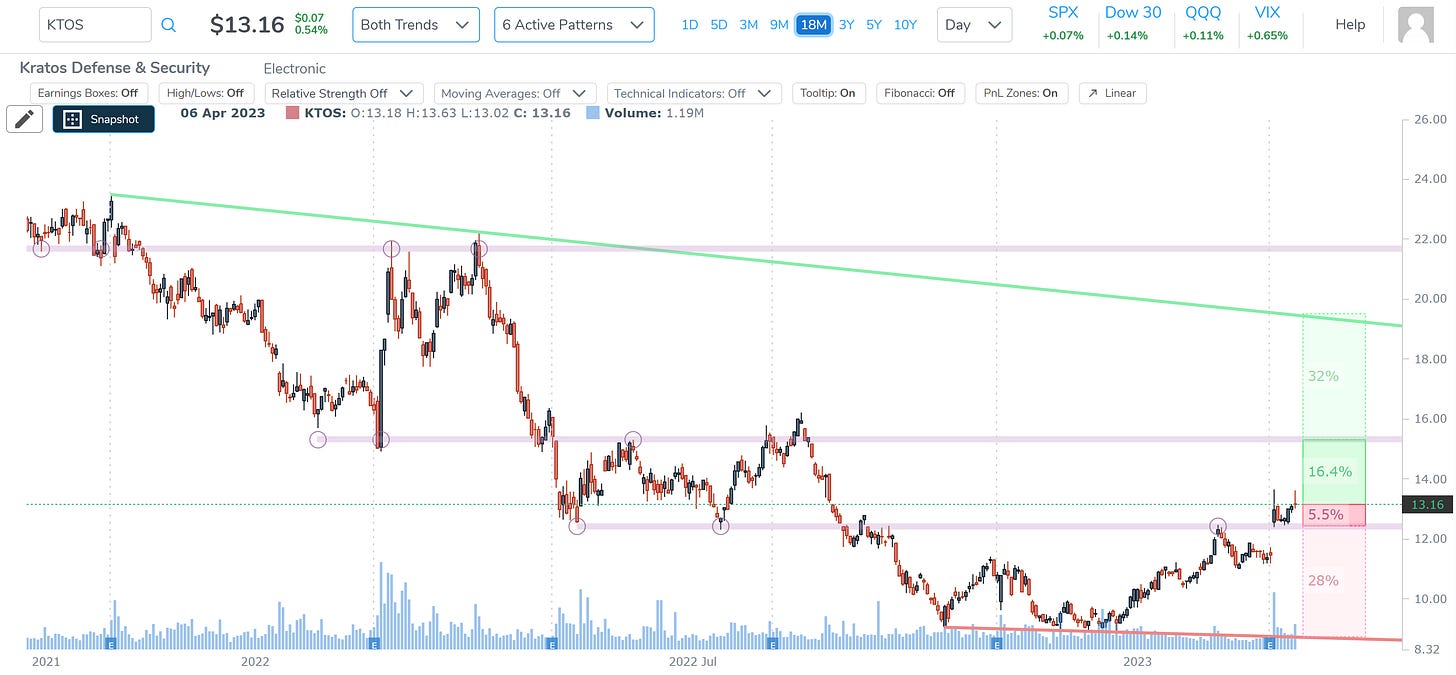Expand 6 Active Patterns dropdown
The image size is (1456, 675).
tap(574, 25)
